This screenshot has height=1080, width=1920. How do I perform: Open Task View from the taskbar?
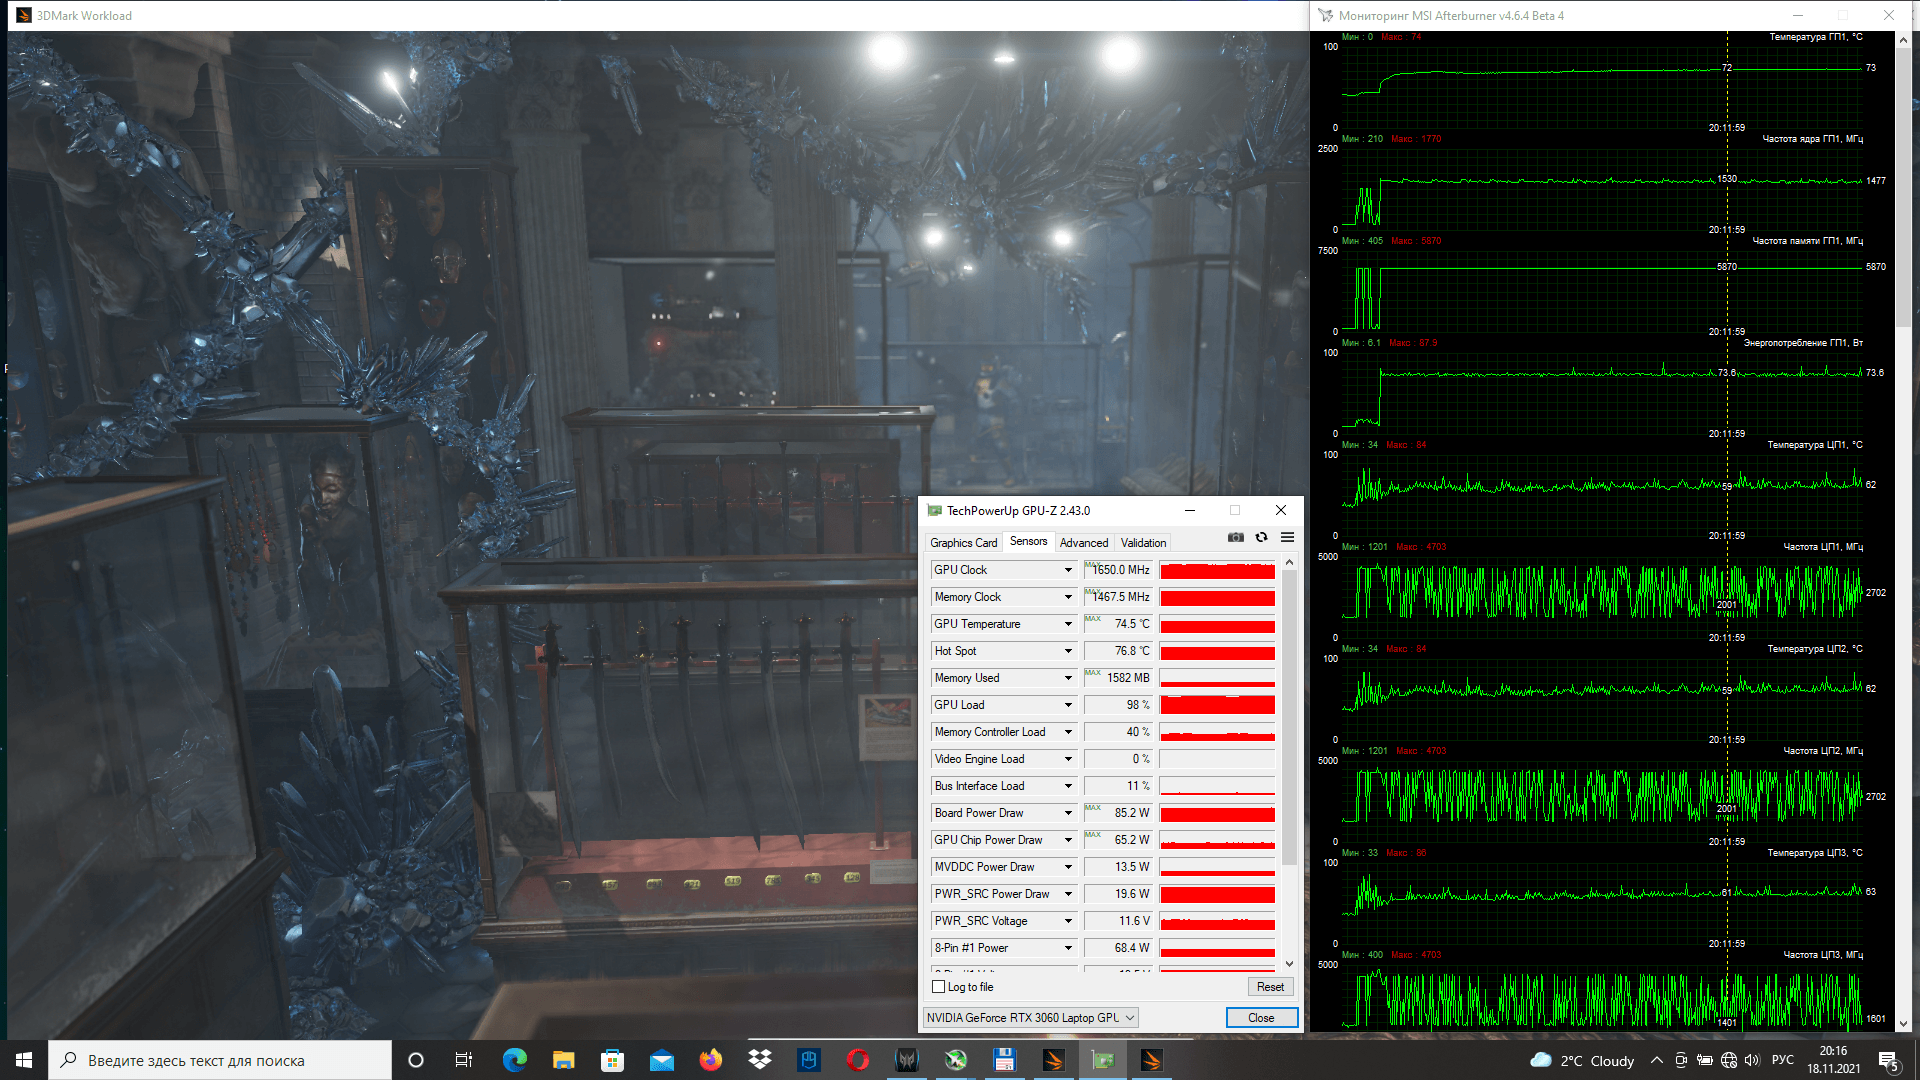click(x=464, y=1060)
